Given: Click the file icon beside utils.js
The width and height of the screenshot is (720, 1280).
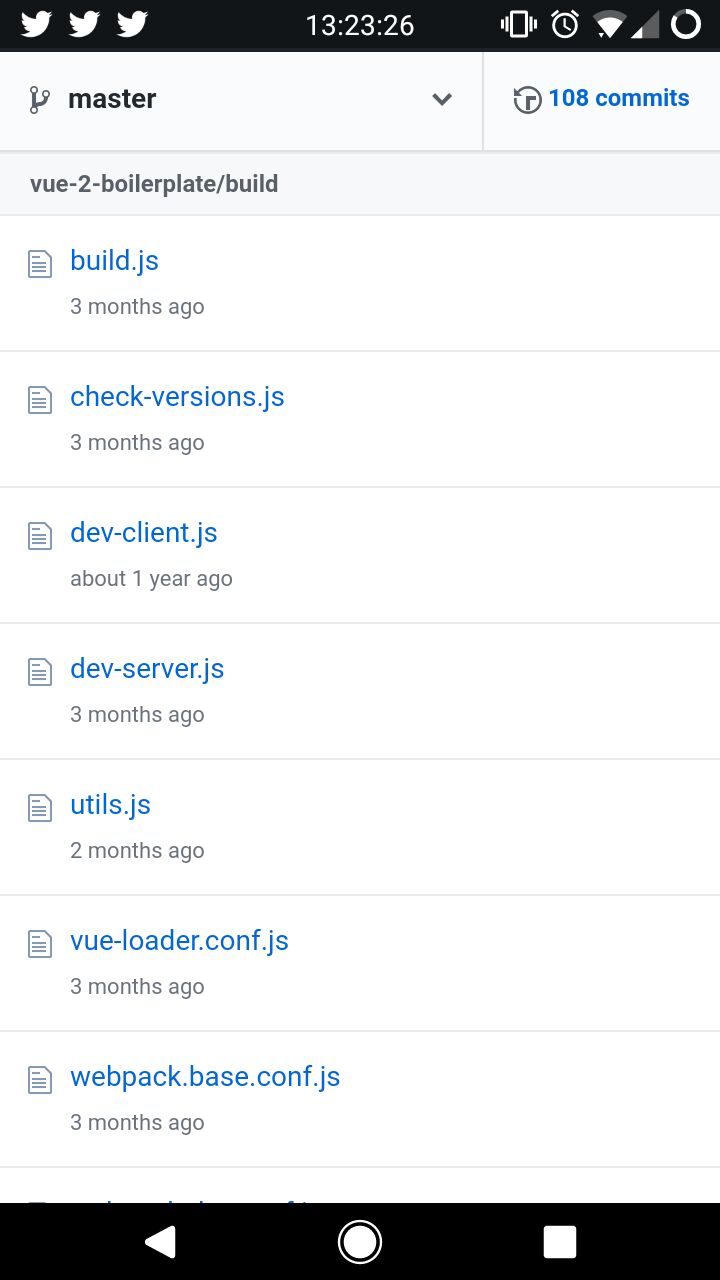Looking at the screenshot, I should 39,809.
